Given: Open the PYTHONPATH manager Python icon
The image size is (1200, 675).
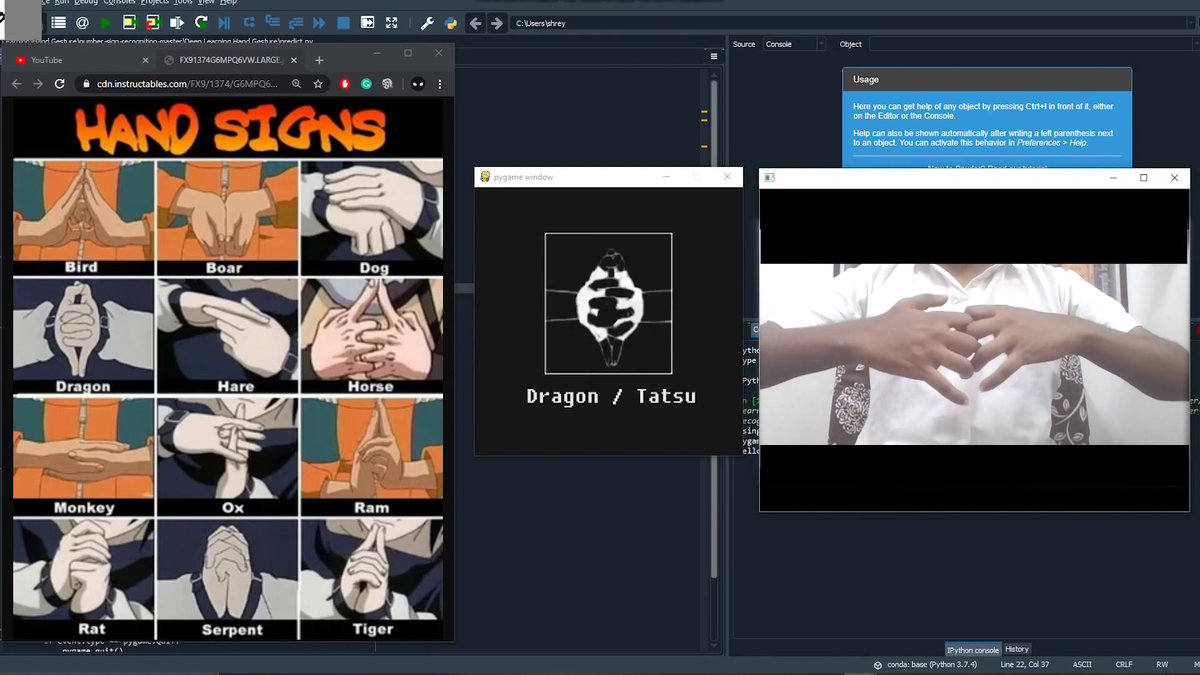Looking at the screenshot, I should tap(450, 22).
